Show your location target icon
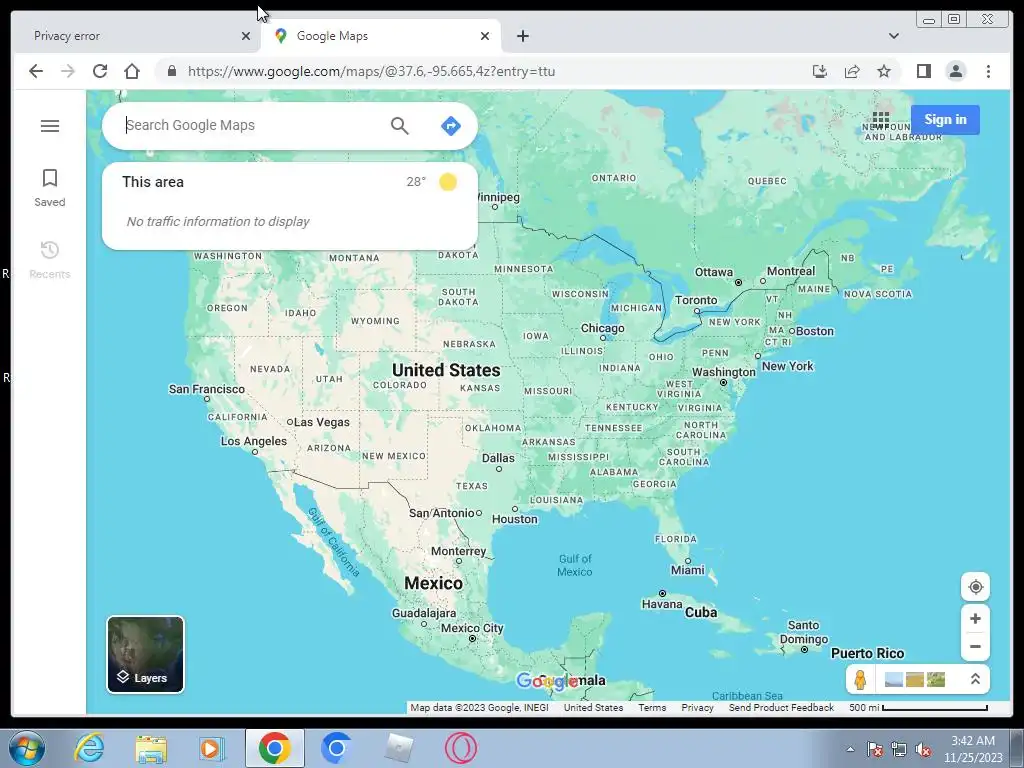1024x768 pixels. pos(975,586)
